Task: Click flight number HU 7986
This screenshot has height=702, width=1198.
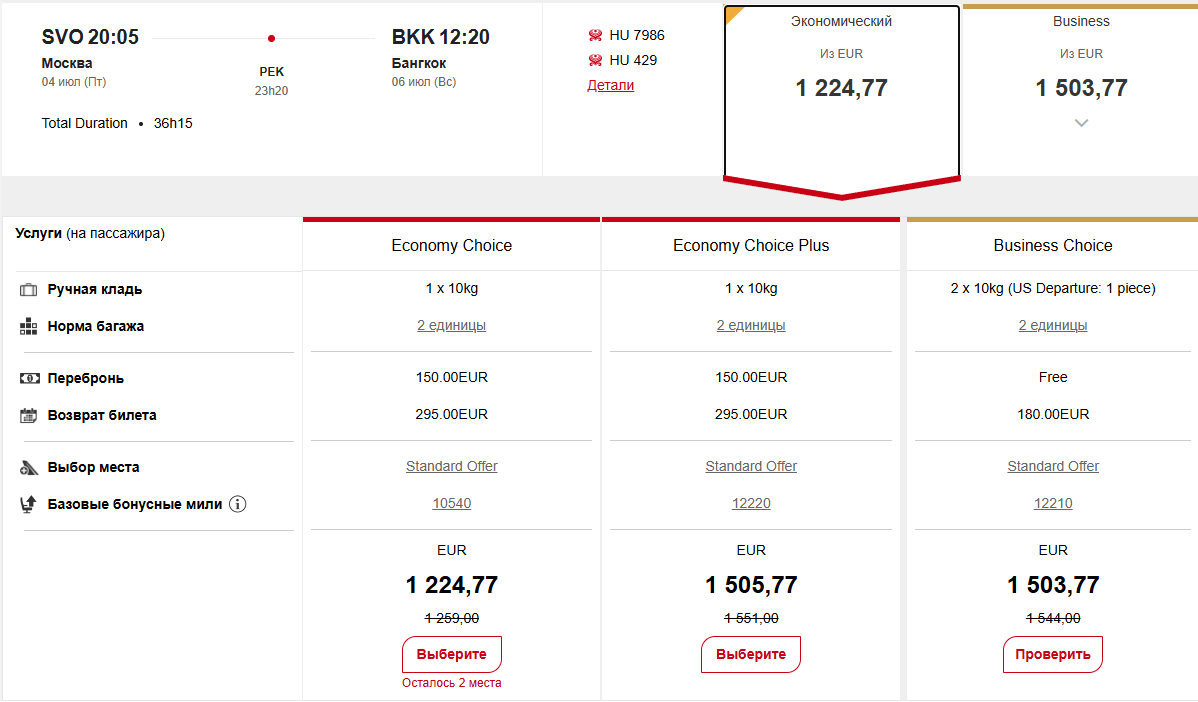Action: tap(636, 35)
